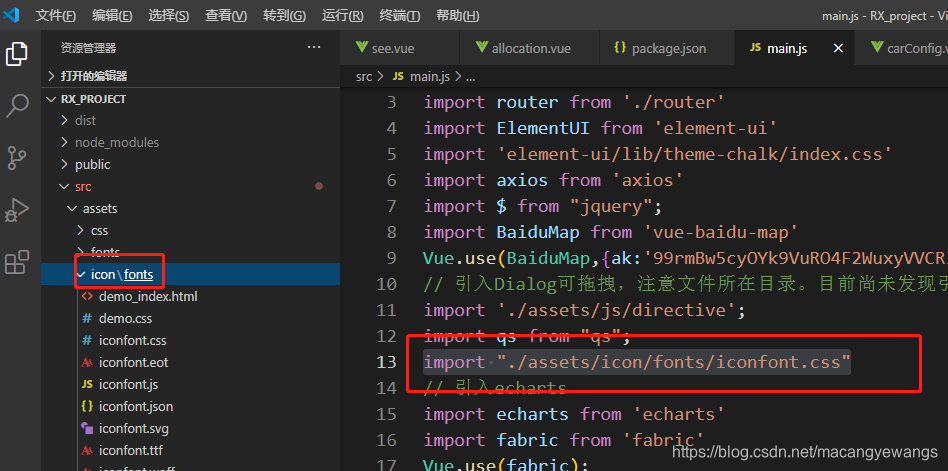The height and width of the screenshot is (471, 948).
Task: Open 查看(V) menu
Action: point(226,16)
